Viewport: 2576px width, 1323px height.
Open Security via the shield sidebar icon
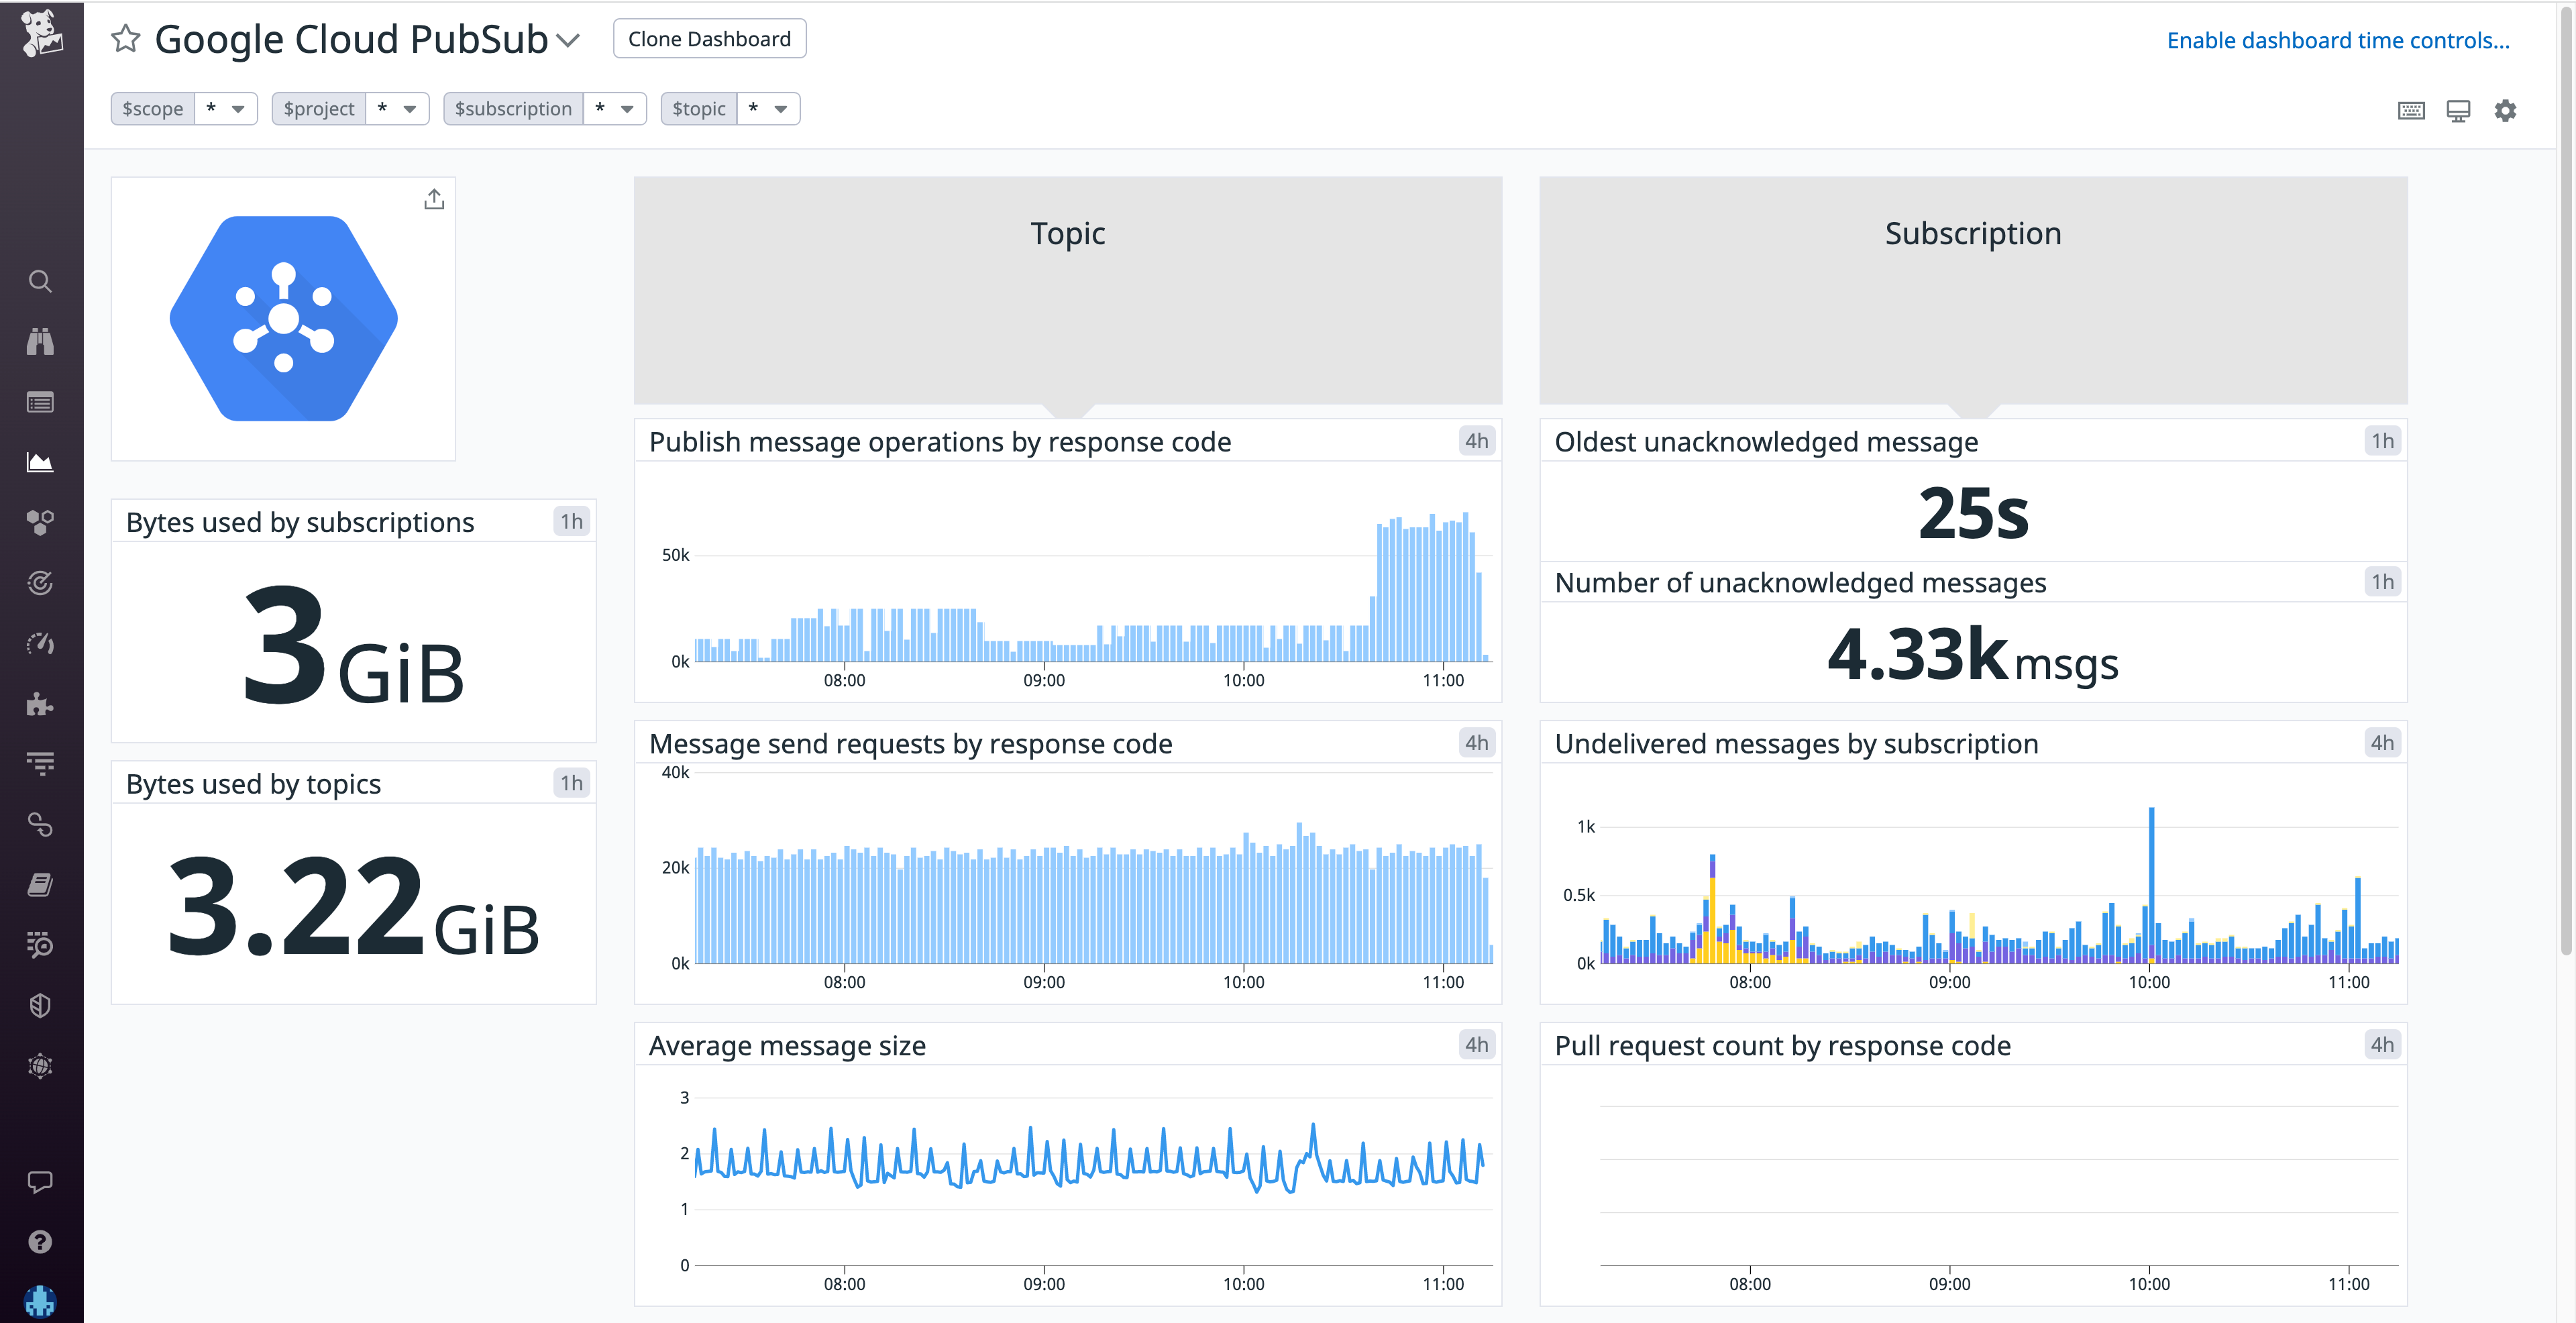click(x=40, y=1005)
